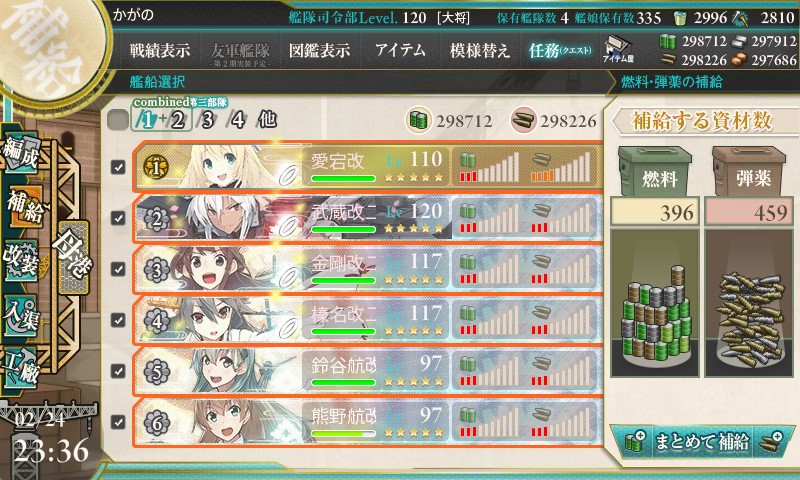The image size is (800, 480).
Task: Open the 工廠 factory sidebar icon
Action: coord(21,368)
